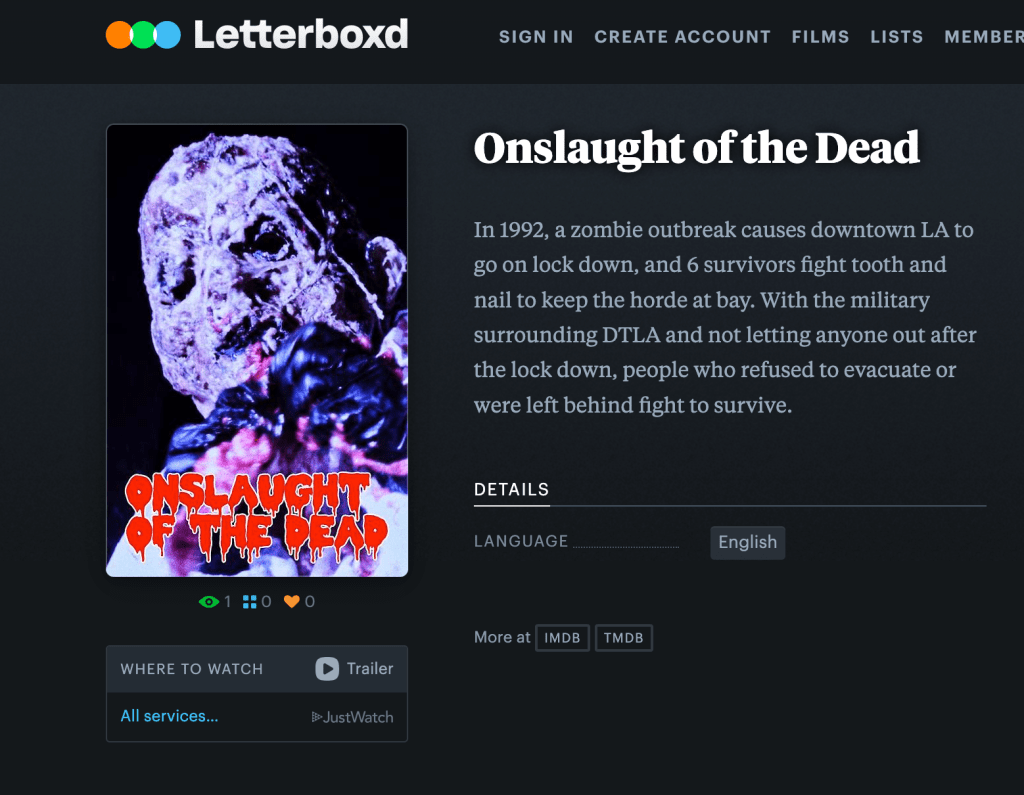Play the trailer via play icon
The height and width of the screenshot is (795, 1024).
[x=327, y=668]
